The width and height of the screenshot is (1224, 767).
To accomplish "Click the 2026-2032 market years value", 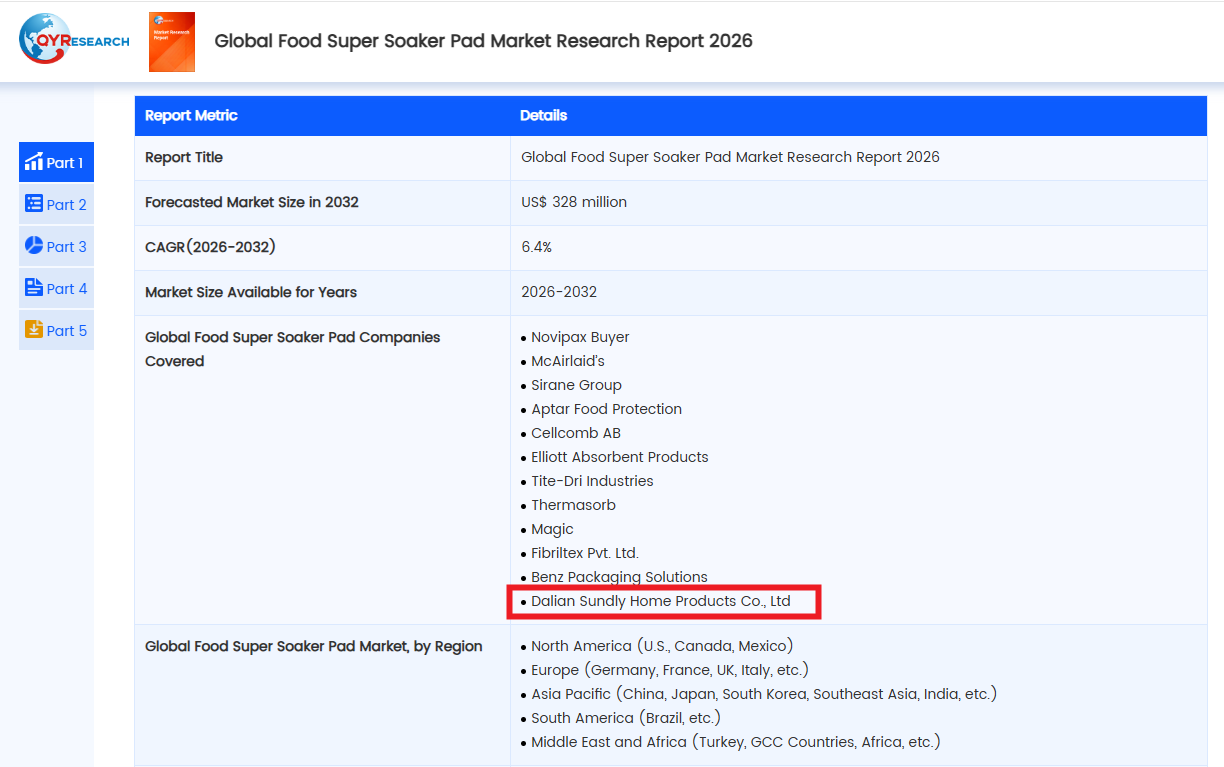I will click(x=559, y=292).
